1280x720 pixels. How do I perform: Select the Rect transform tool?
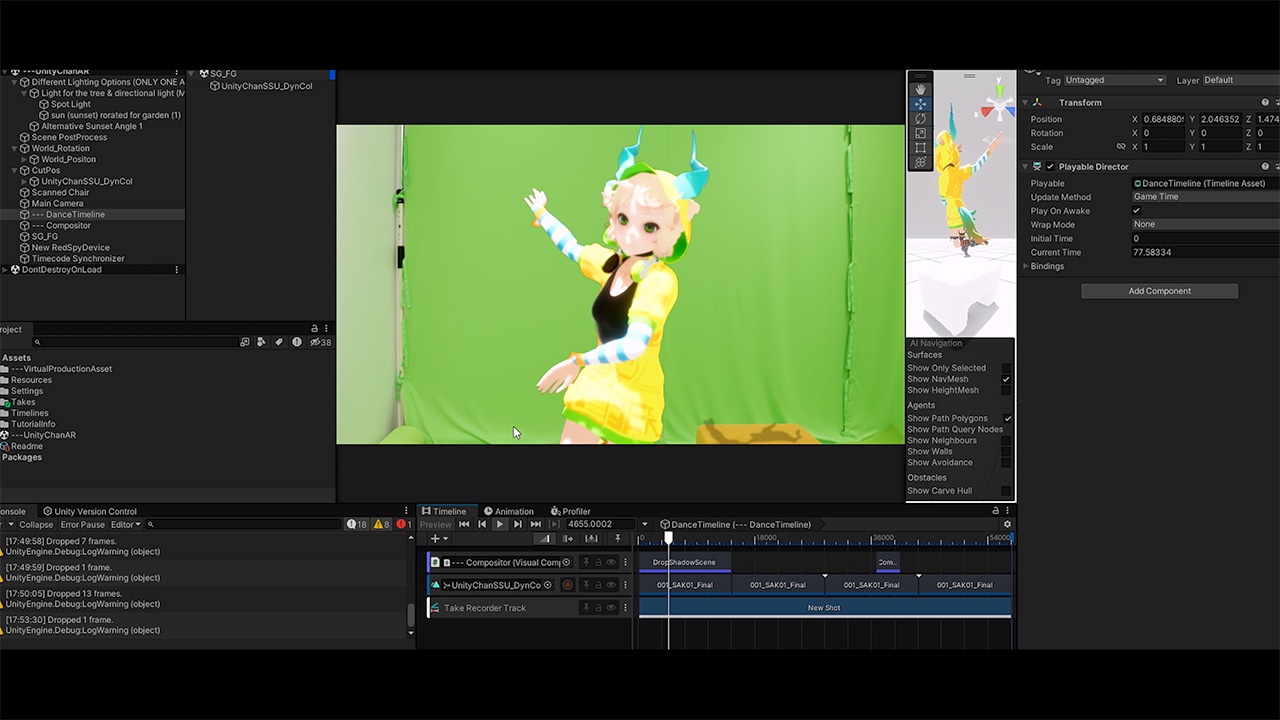[920, 147]
